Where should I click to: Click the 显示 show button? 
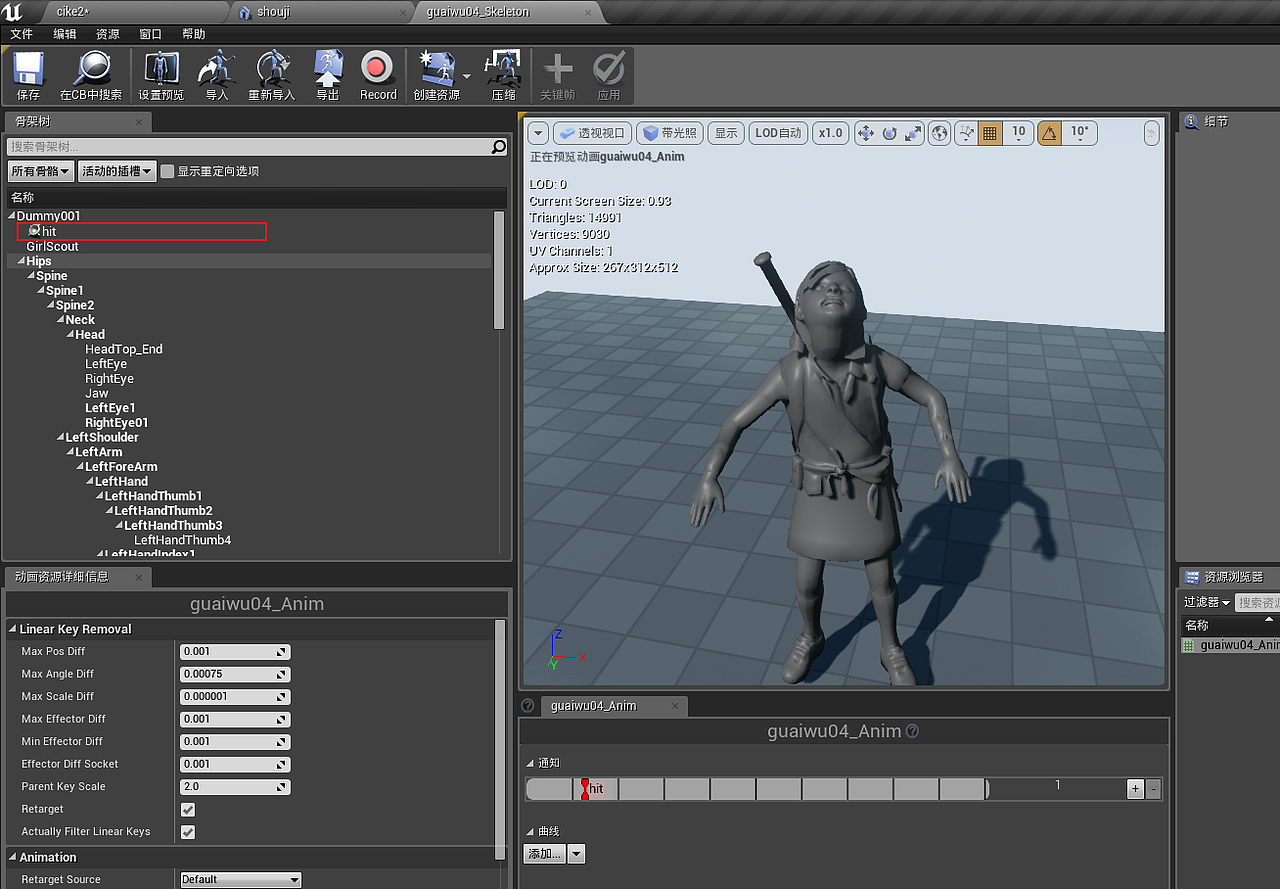(726, 133)
